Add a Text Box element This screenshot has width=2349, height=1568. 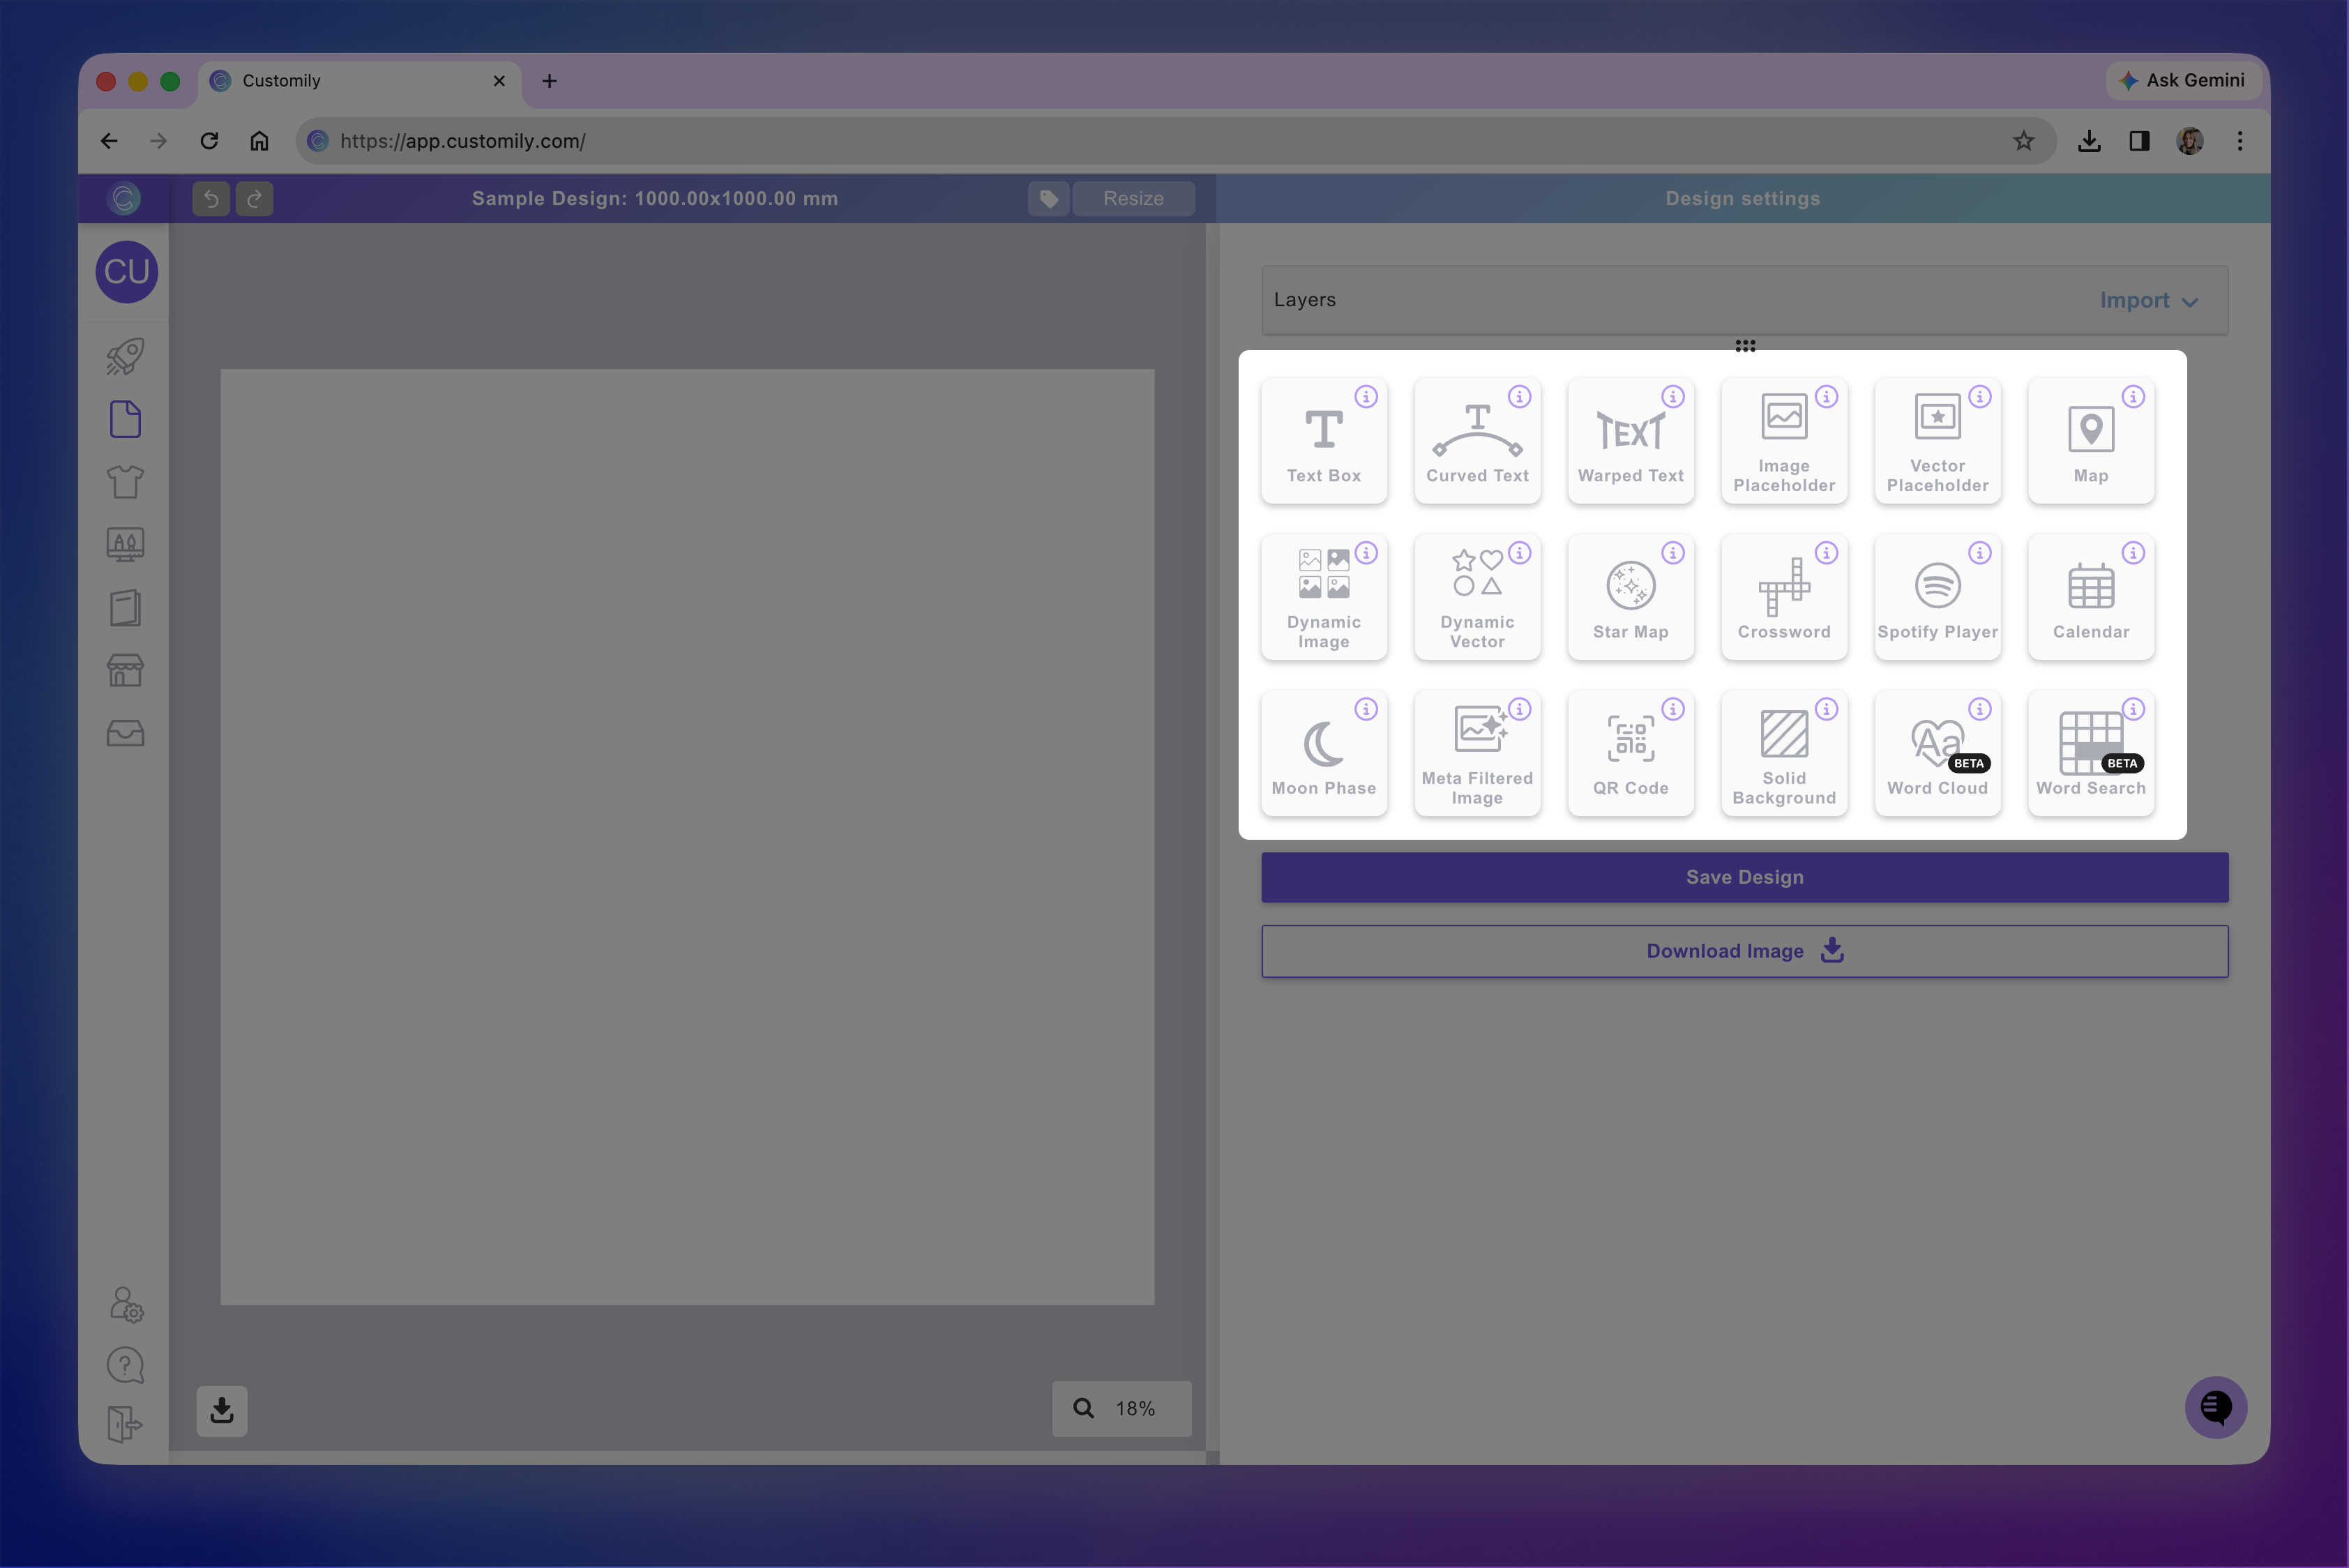[1323, 441]
